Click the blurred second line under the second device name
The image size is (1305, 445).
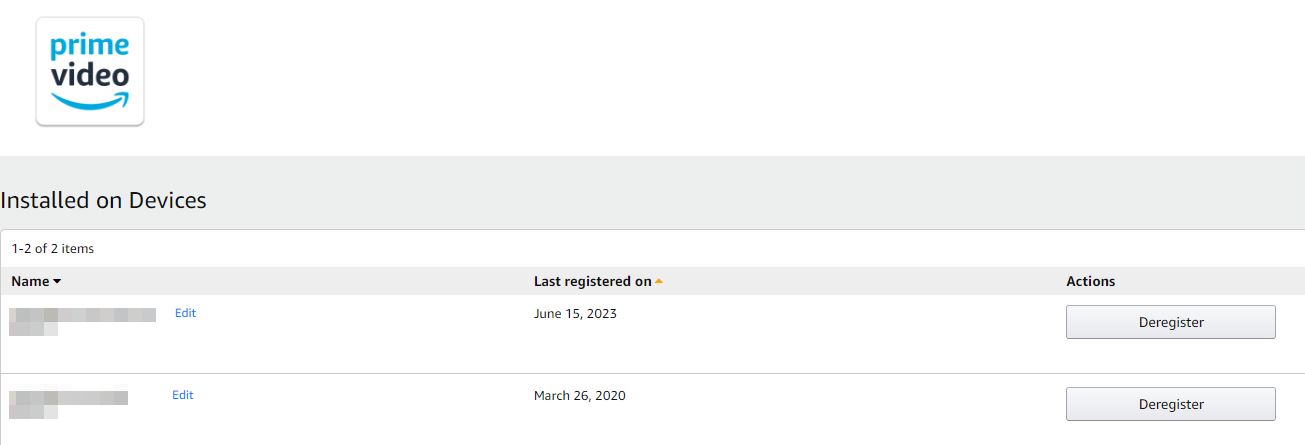(x=33, y=410)
